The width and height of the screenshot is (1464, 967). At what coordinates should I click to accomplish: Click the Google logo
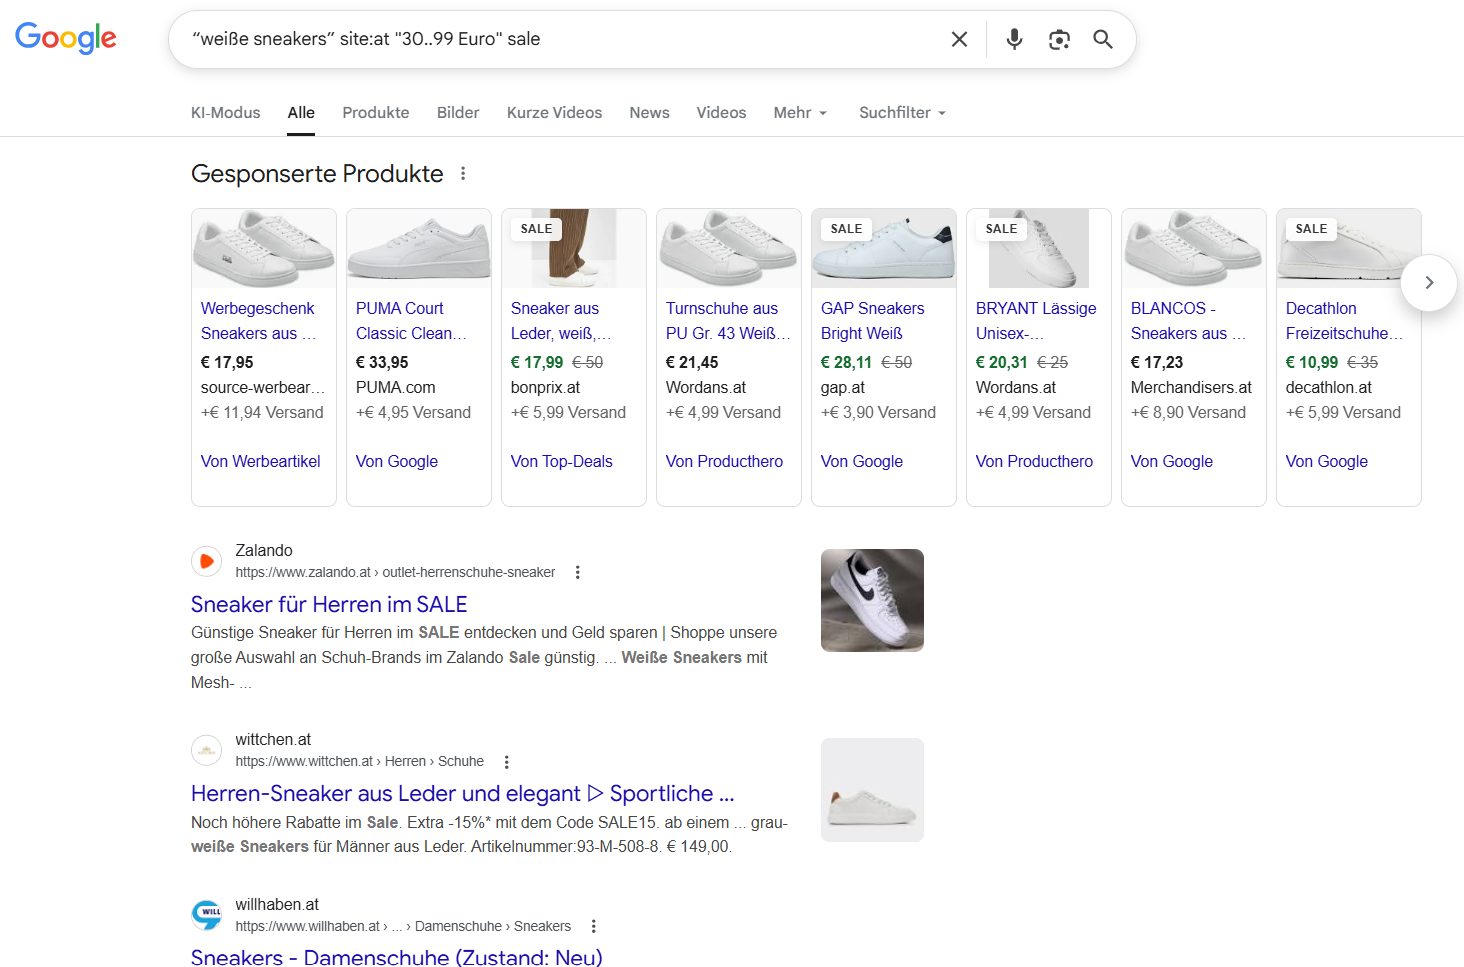65,38
